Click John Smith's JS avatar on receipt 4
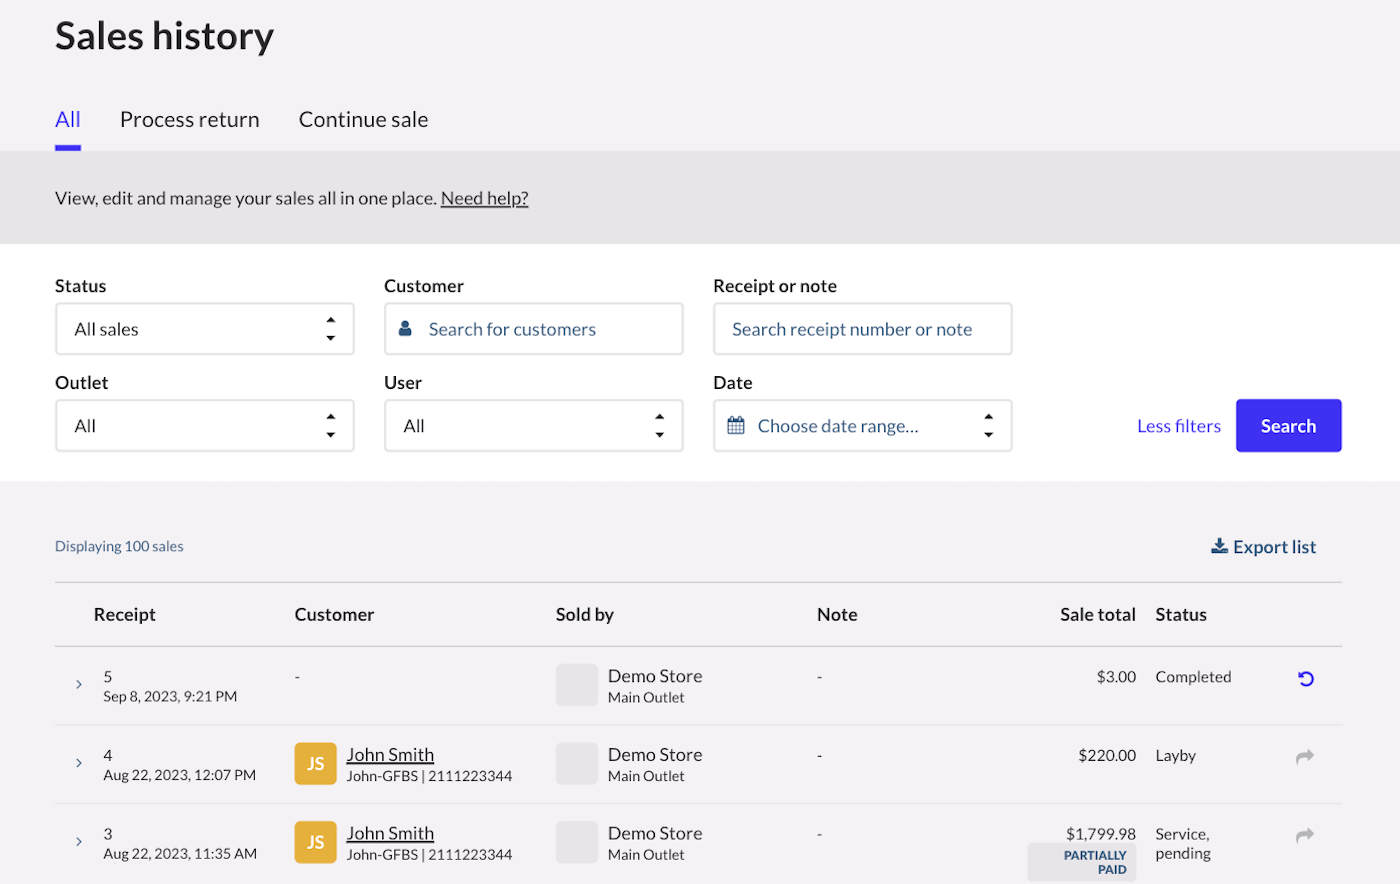Viewport: 1400px width, 884px height. pos(315,764)
